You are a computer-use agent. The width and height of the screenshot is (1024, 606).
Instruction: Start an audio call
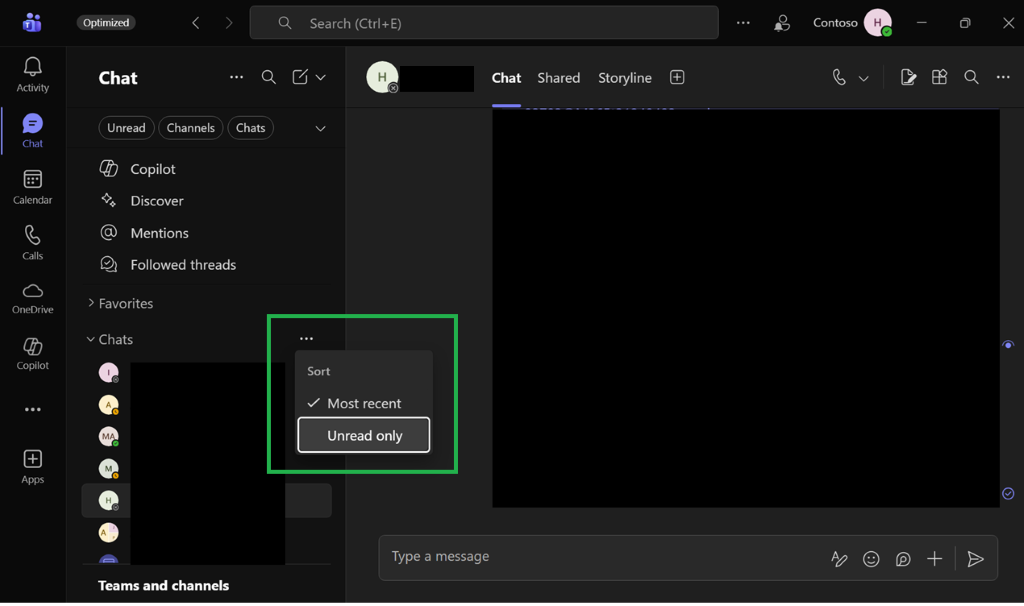tap(839, 78)
